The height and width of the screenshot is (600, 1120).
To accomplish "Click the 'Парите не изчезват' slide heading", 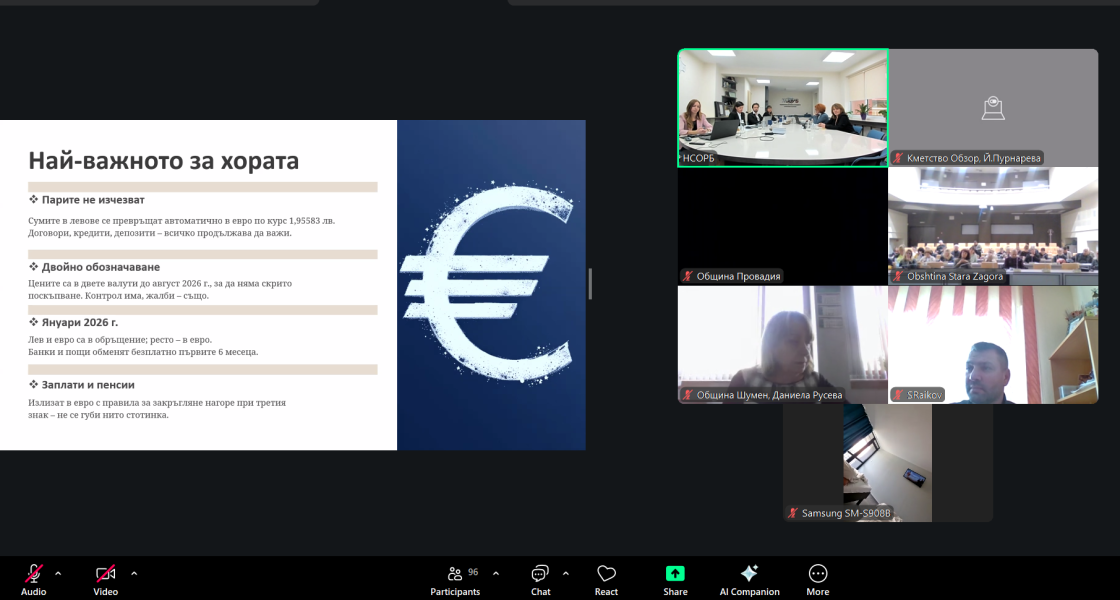I will [93, 200].
